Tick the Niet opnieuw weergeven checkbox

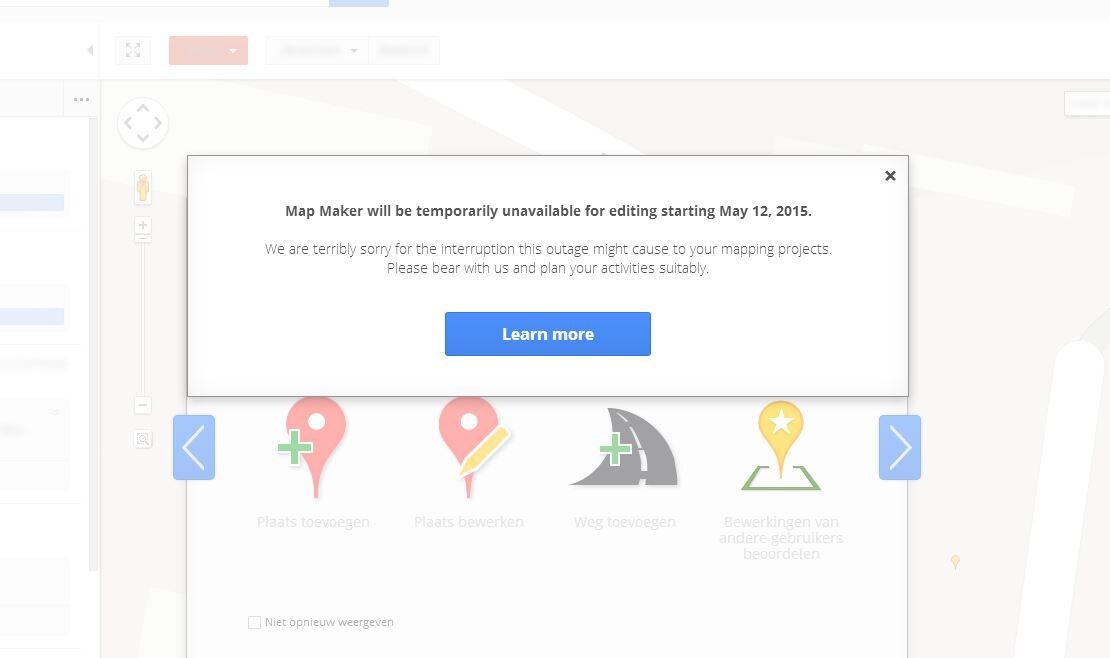(254, 622)
